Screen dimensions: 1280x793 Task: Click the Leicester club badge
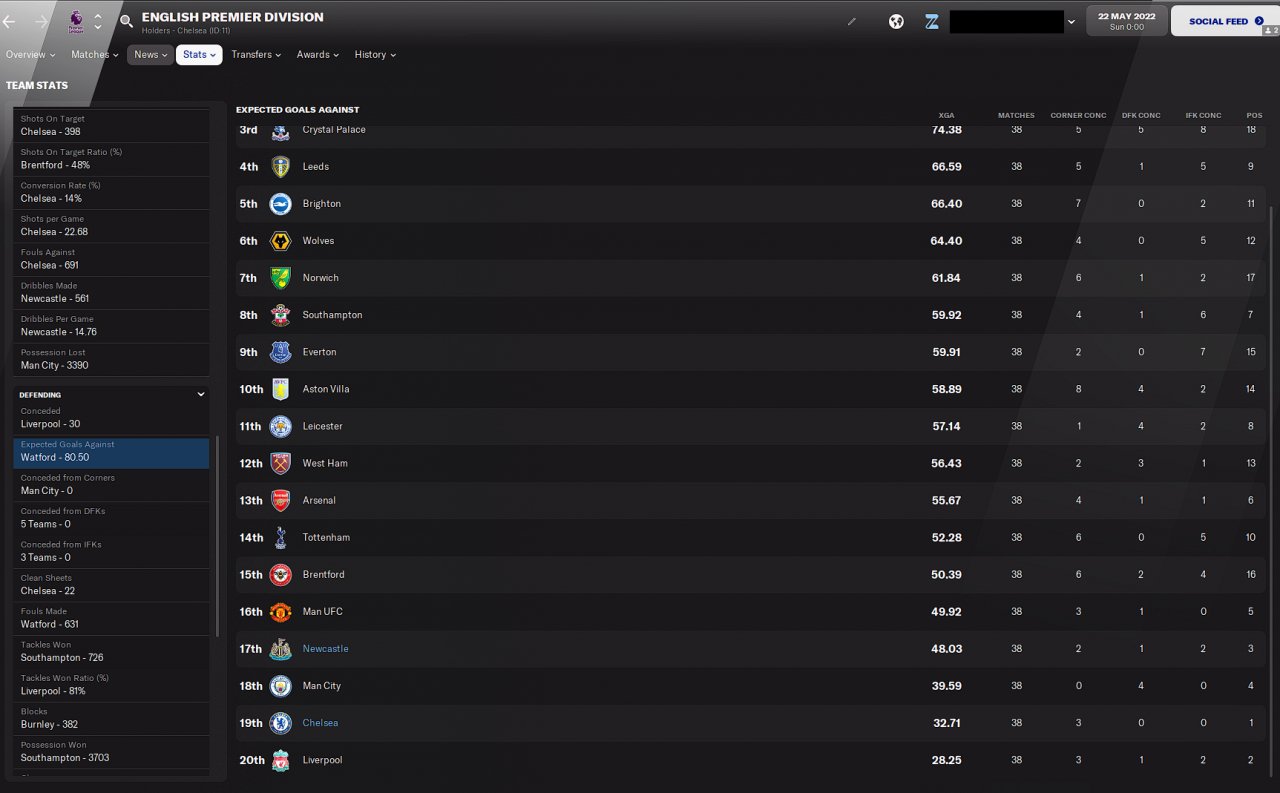280,426
